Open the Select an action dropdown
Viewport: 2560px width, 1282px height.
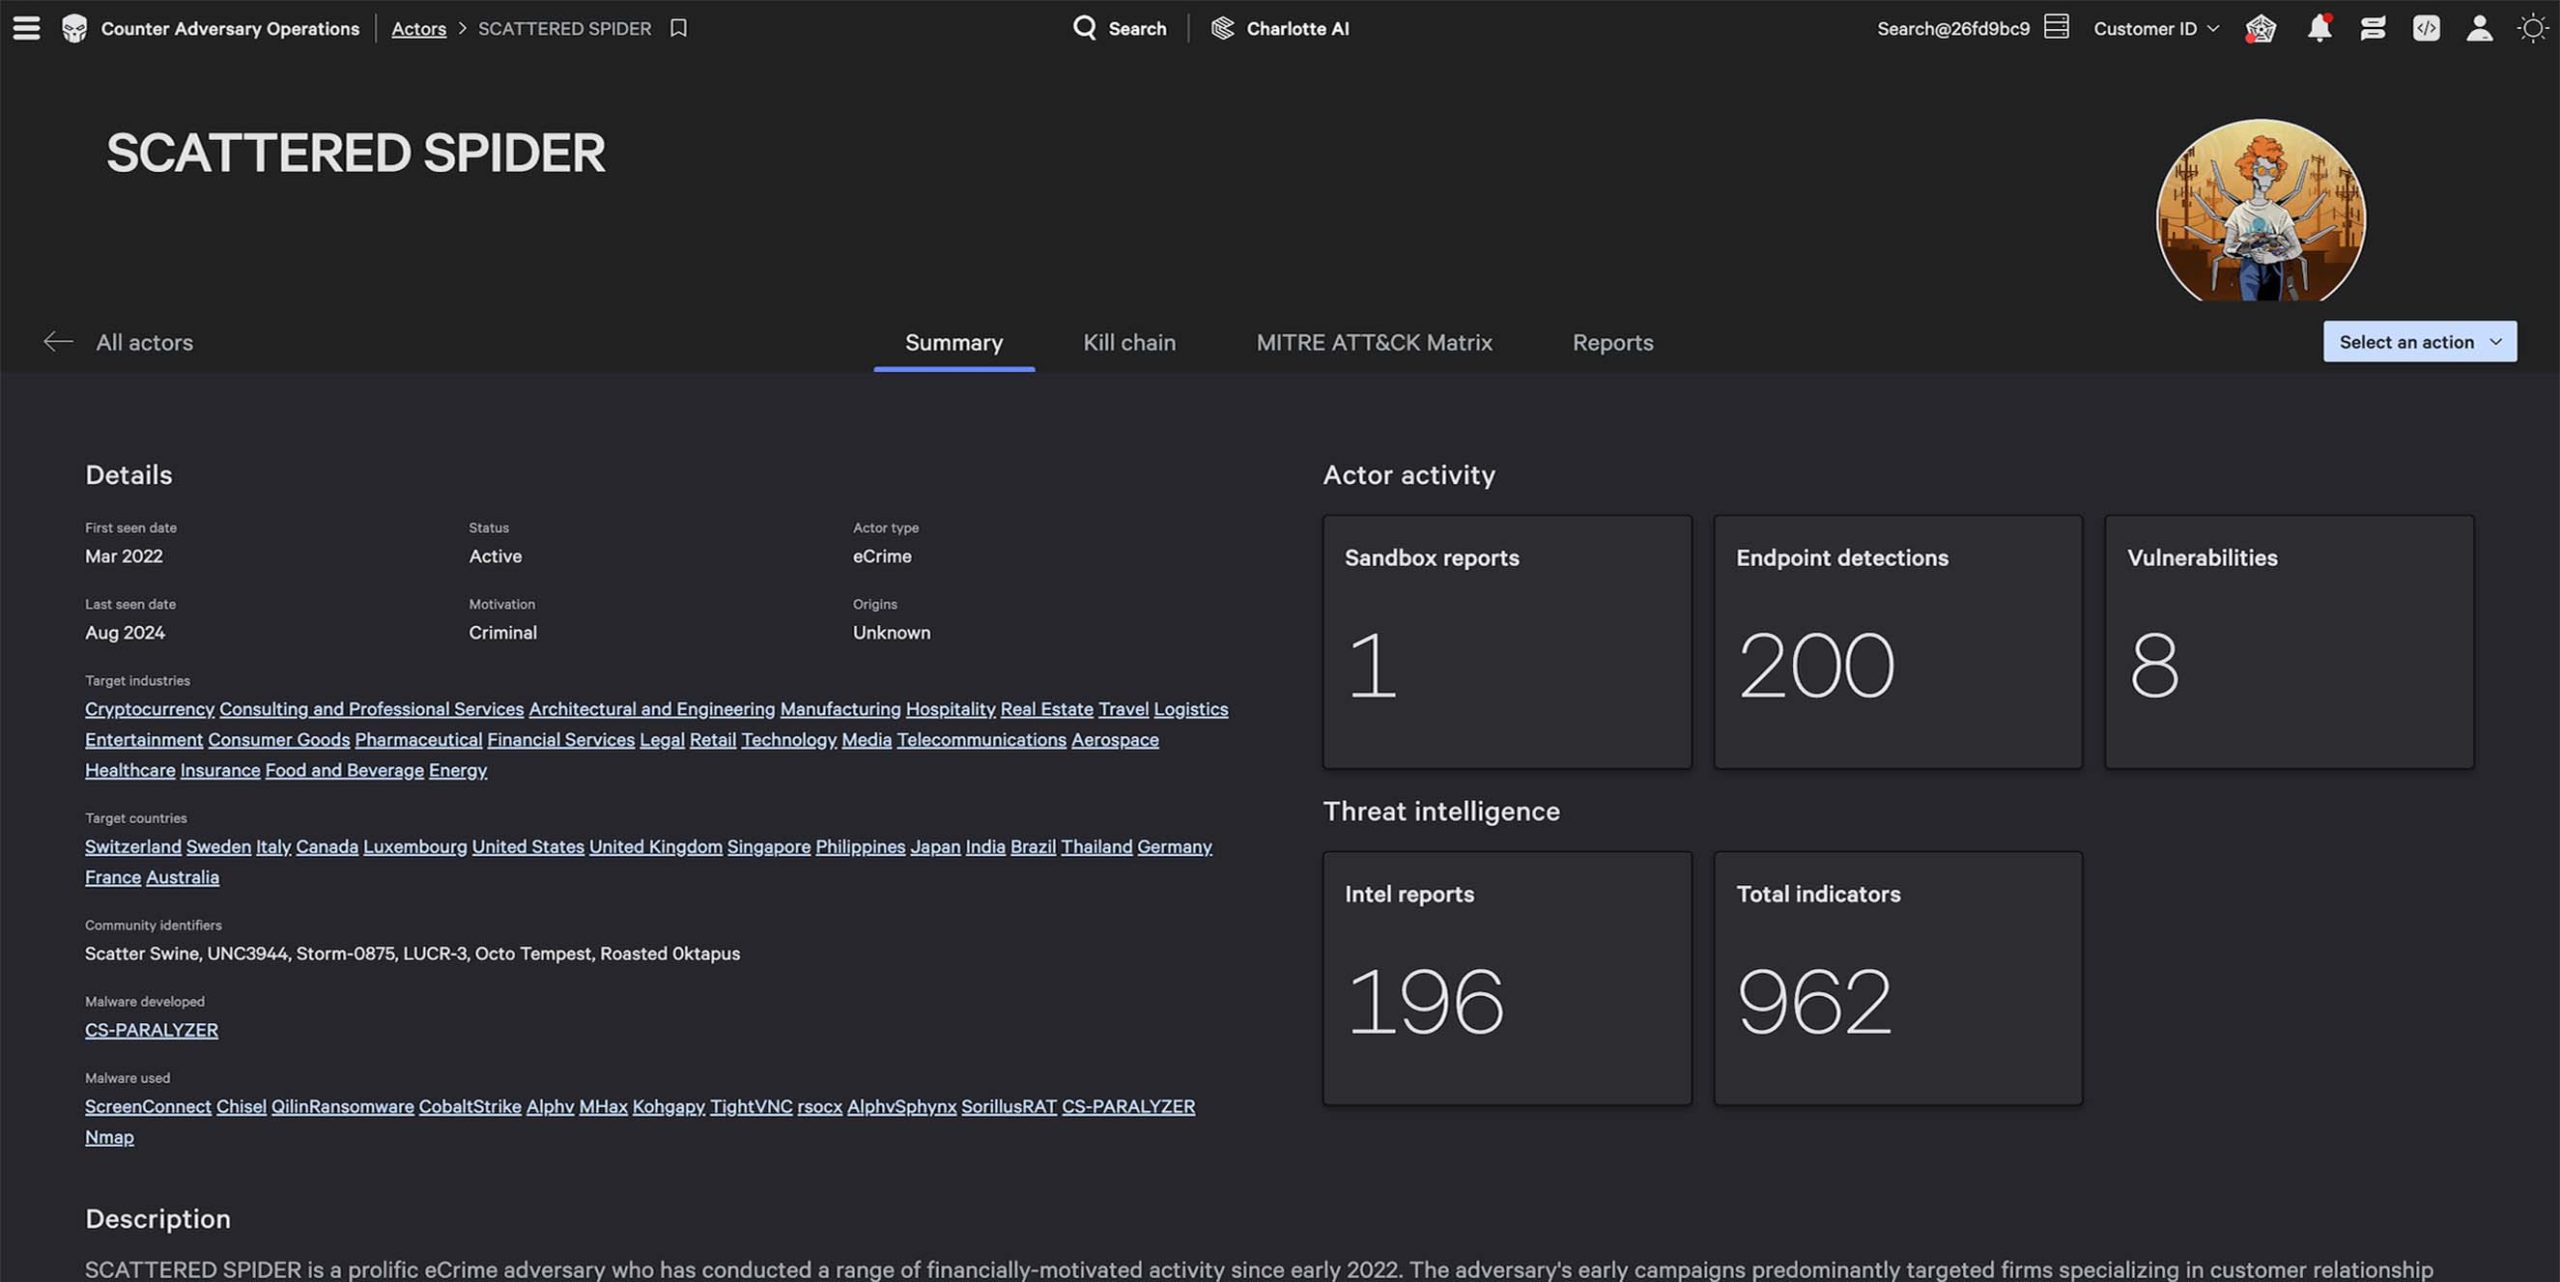(2419, 342)
